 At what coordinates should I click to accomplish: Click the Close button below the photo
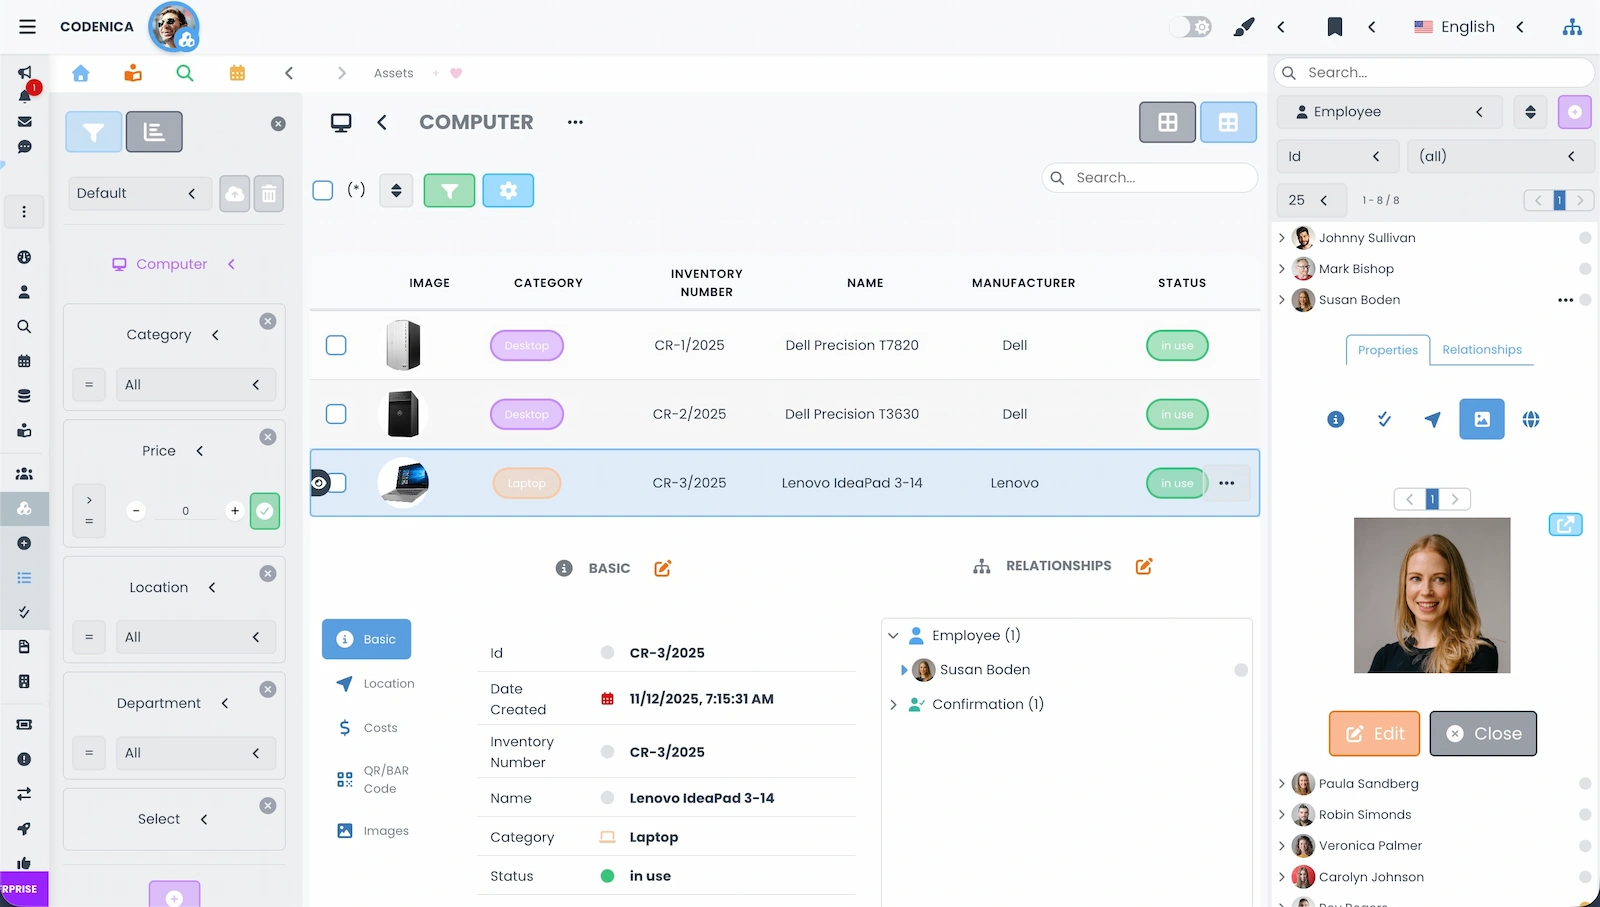coord(1483,733)
